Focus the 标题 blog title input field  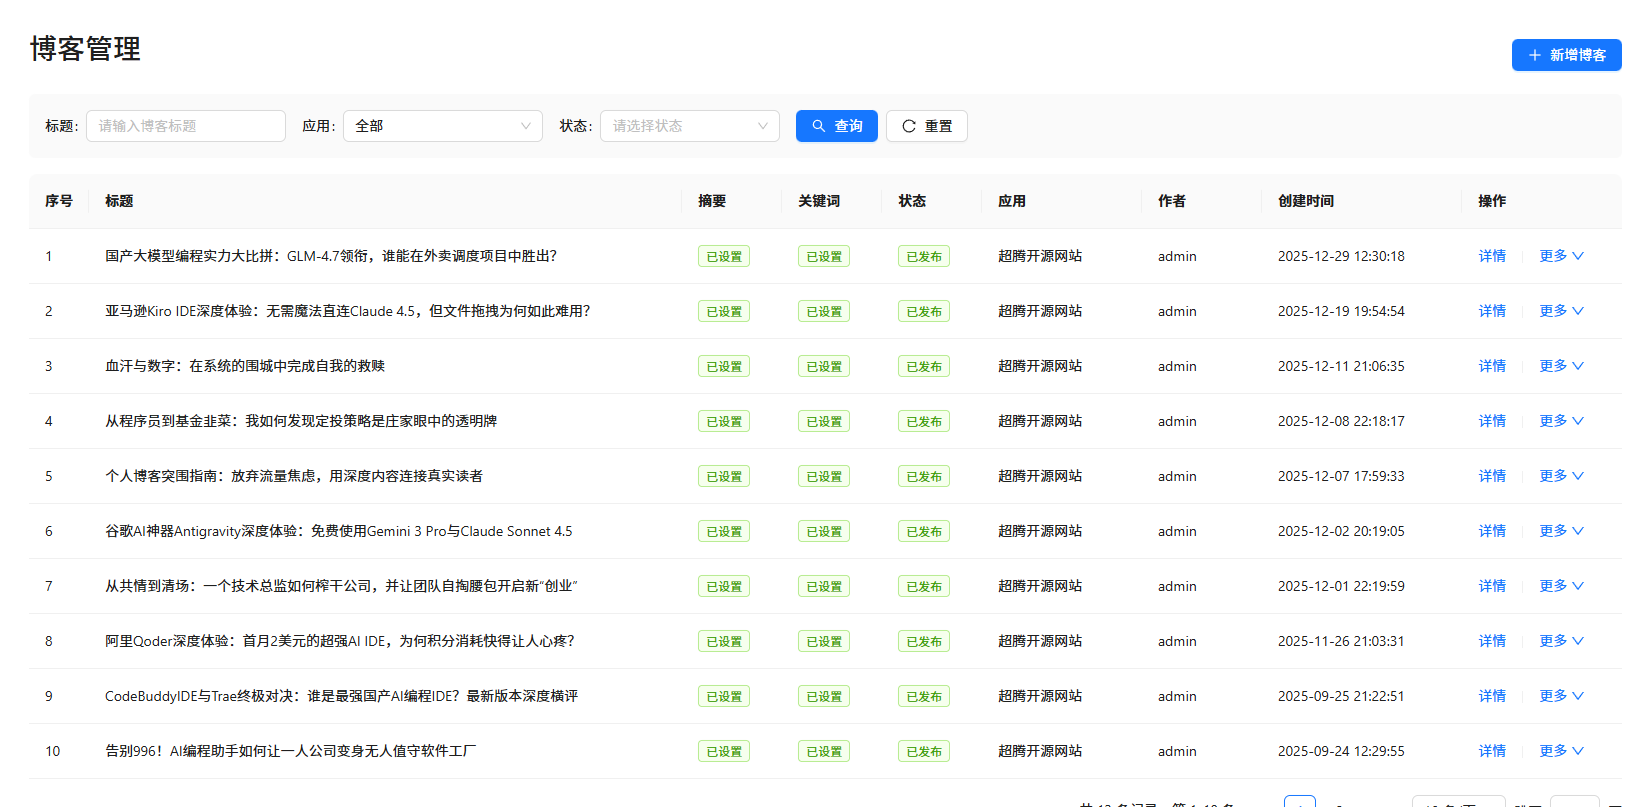click(x=186, y=126)
